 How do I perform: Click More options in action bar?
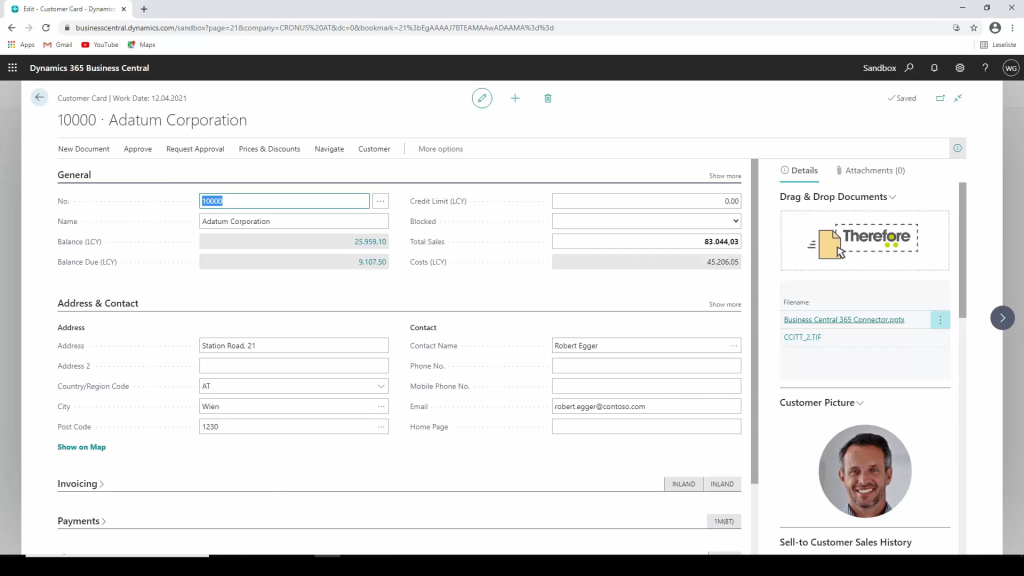coord(441,149)
